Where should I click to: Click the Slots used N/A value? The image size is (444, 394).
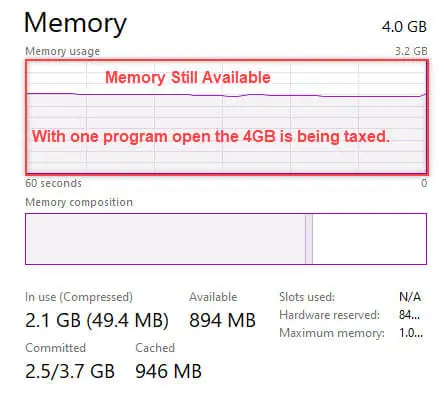(410, 296)
